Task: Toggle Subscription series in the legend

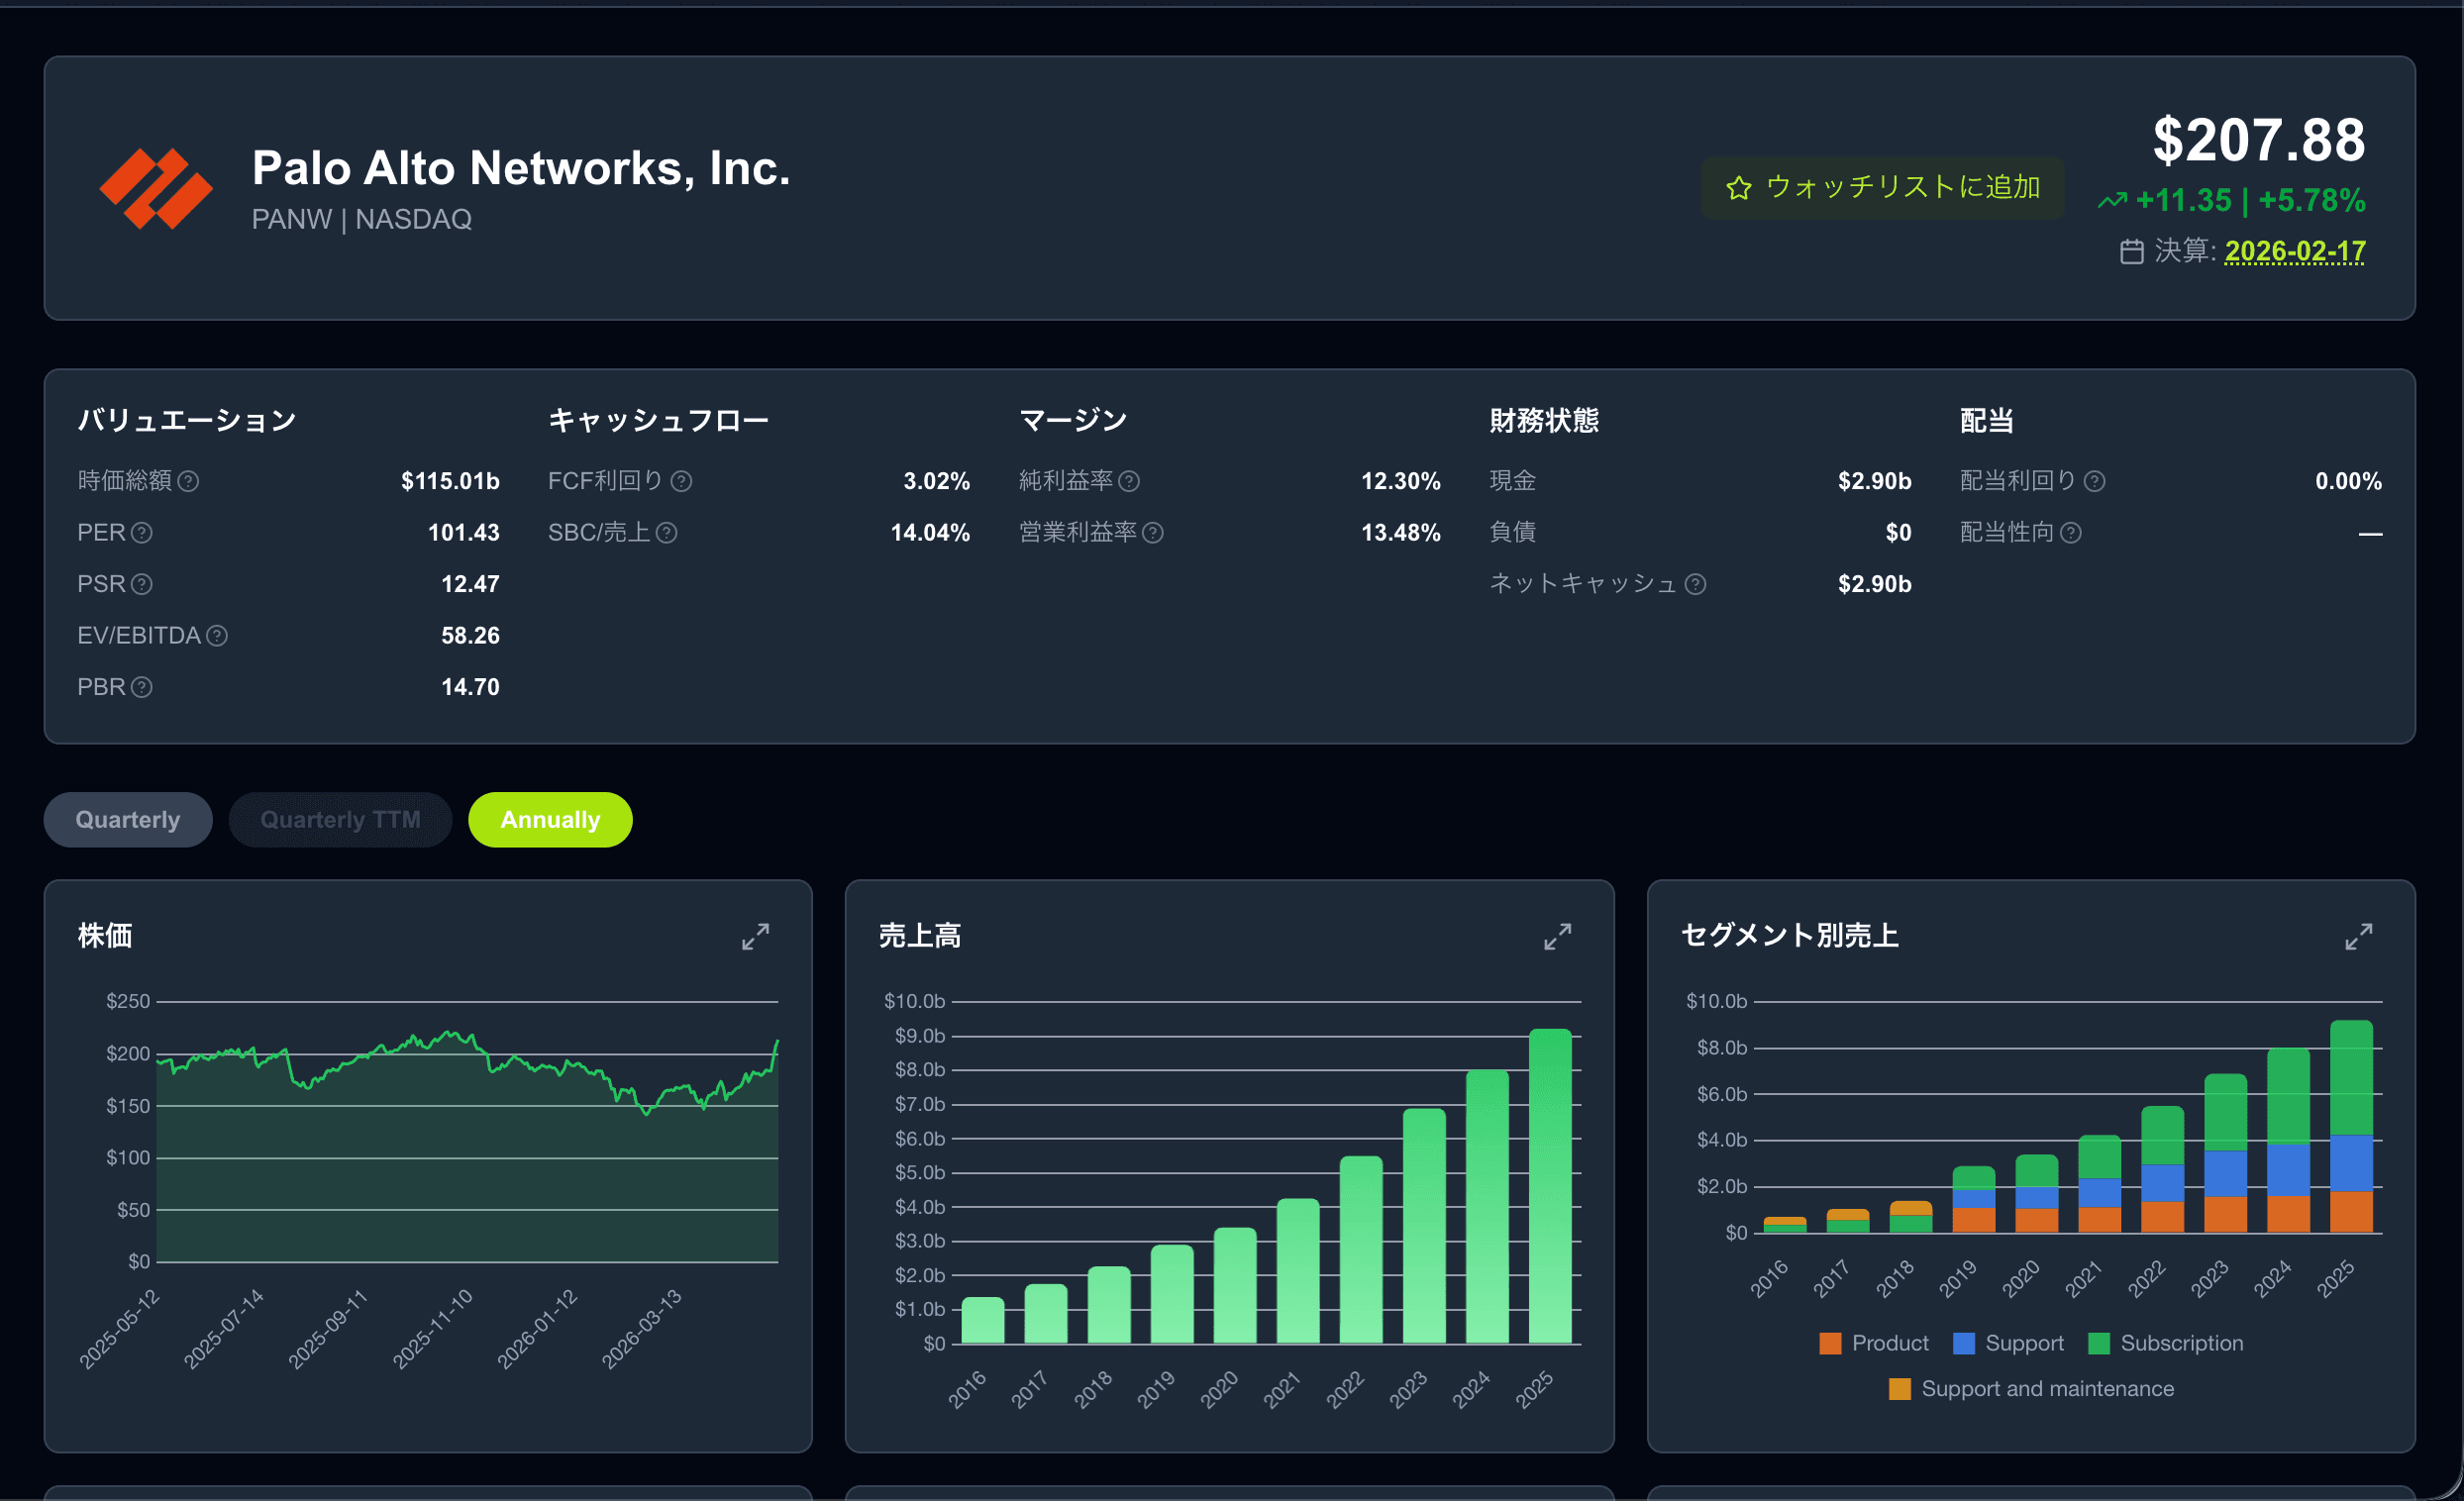Action: [2165, 1343]
